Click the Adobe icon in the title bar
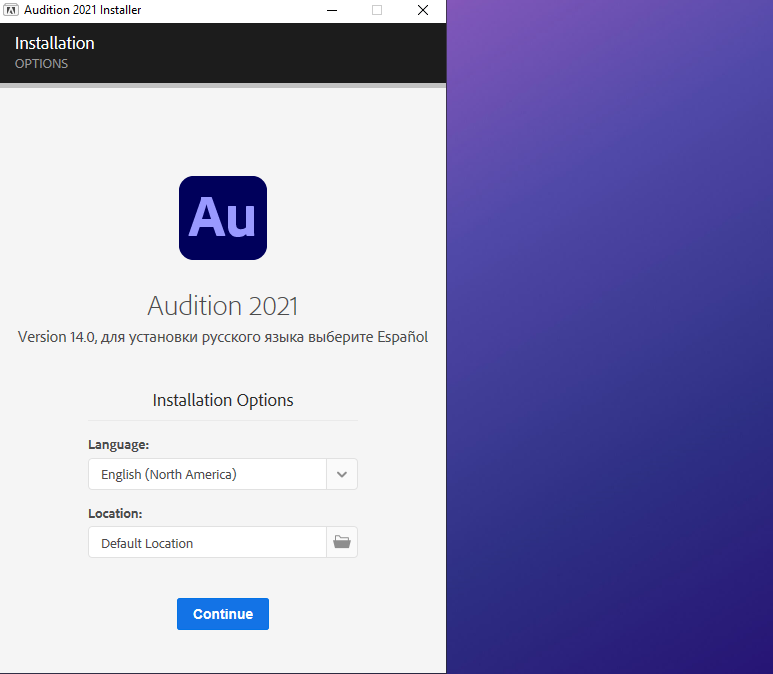This screenshot has width=773, height=674. 11,10
